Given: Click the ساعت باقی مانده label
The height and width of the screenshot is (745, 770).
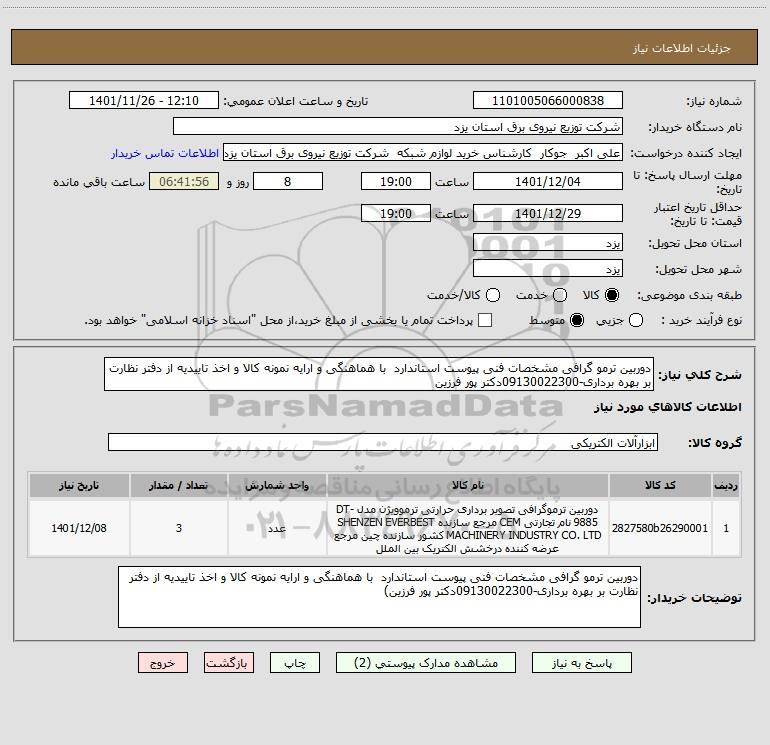Looking at the screenshot, I should tap(99, 182).
